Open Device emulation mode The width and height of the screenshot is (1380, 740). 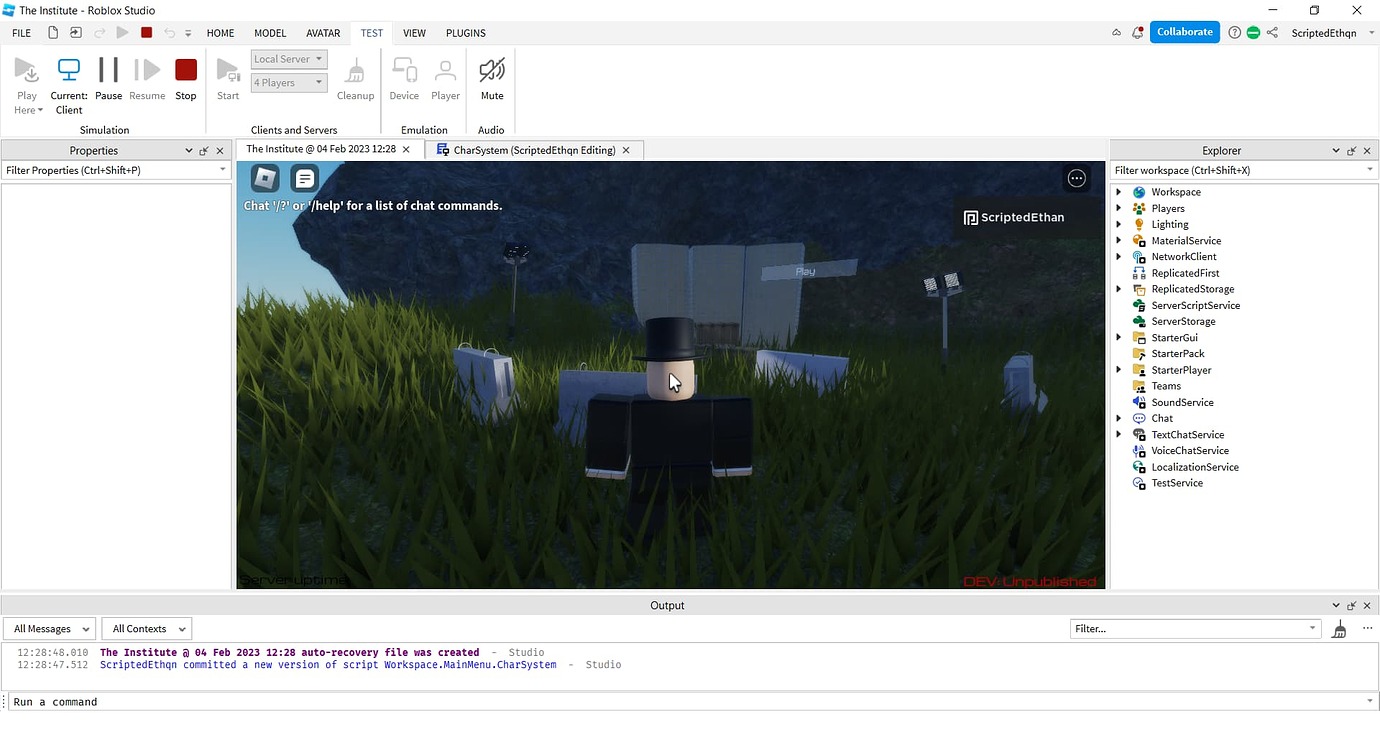pos(404,70)
